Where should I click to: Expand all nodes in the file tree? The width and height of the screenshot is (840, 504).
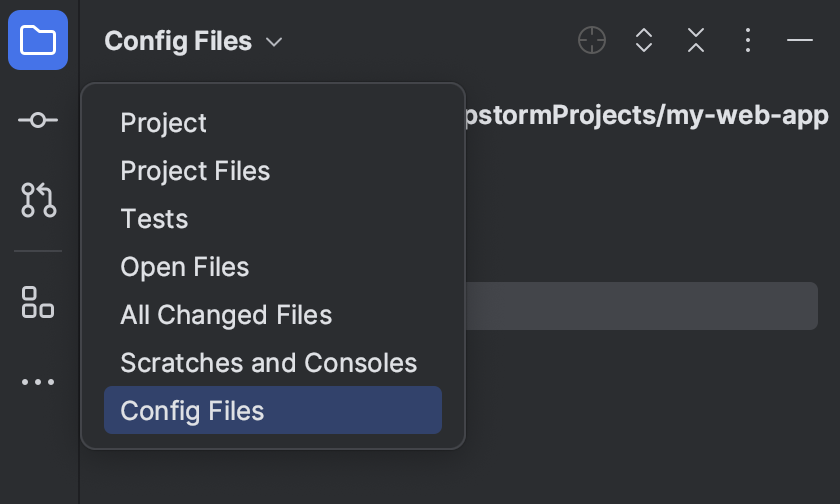(644, 41)
